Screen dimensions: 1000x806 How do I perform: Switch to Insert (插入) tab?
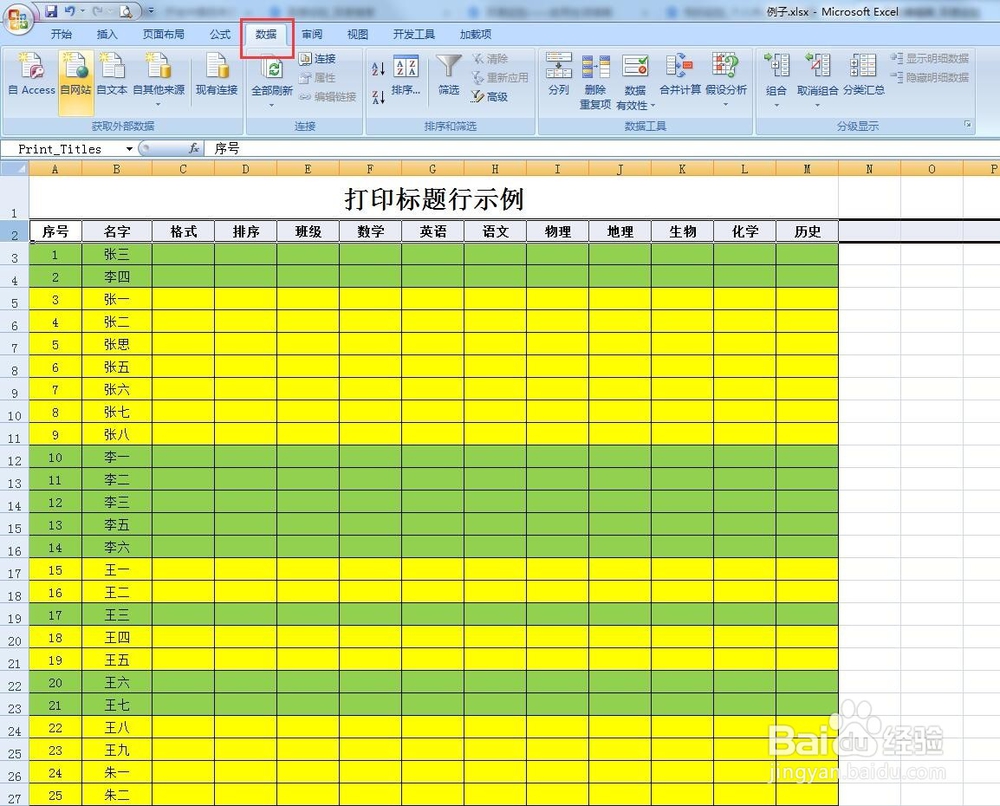(x=107, y=34)
